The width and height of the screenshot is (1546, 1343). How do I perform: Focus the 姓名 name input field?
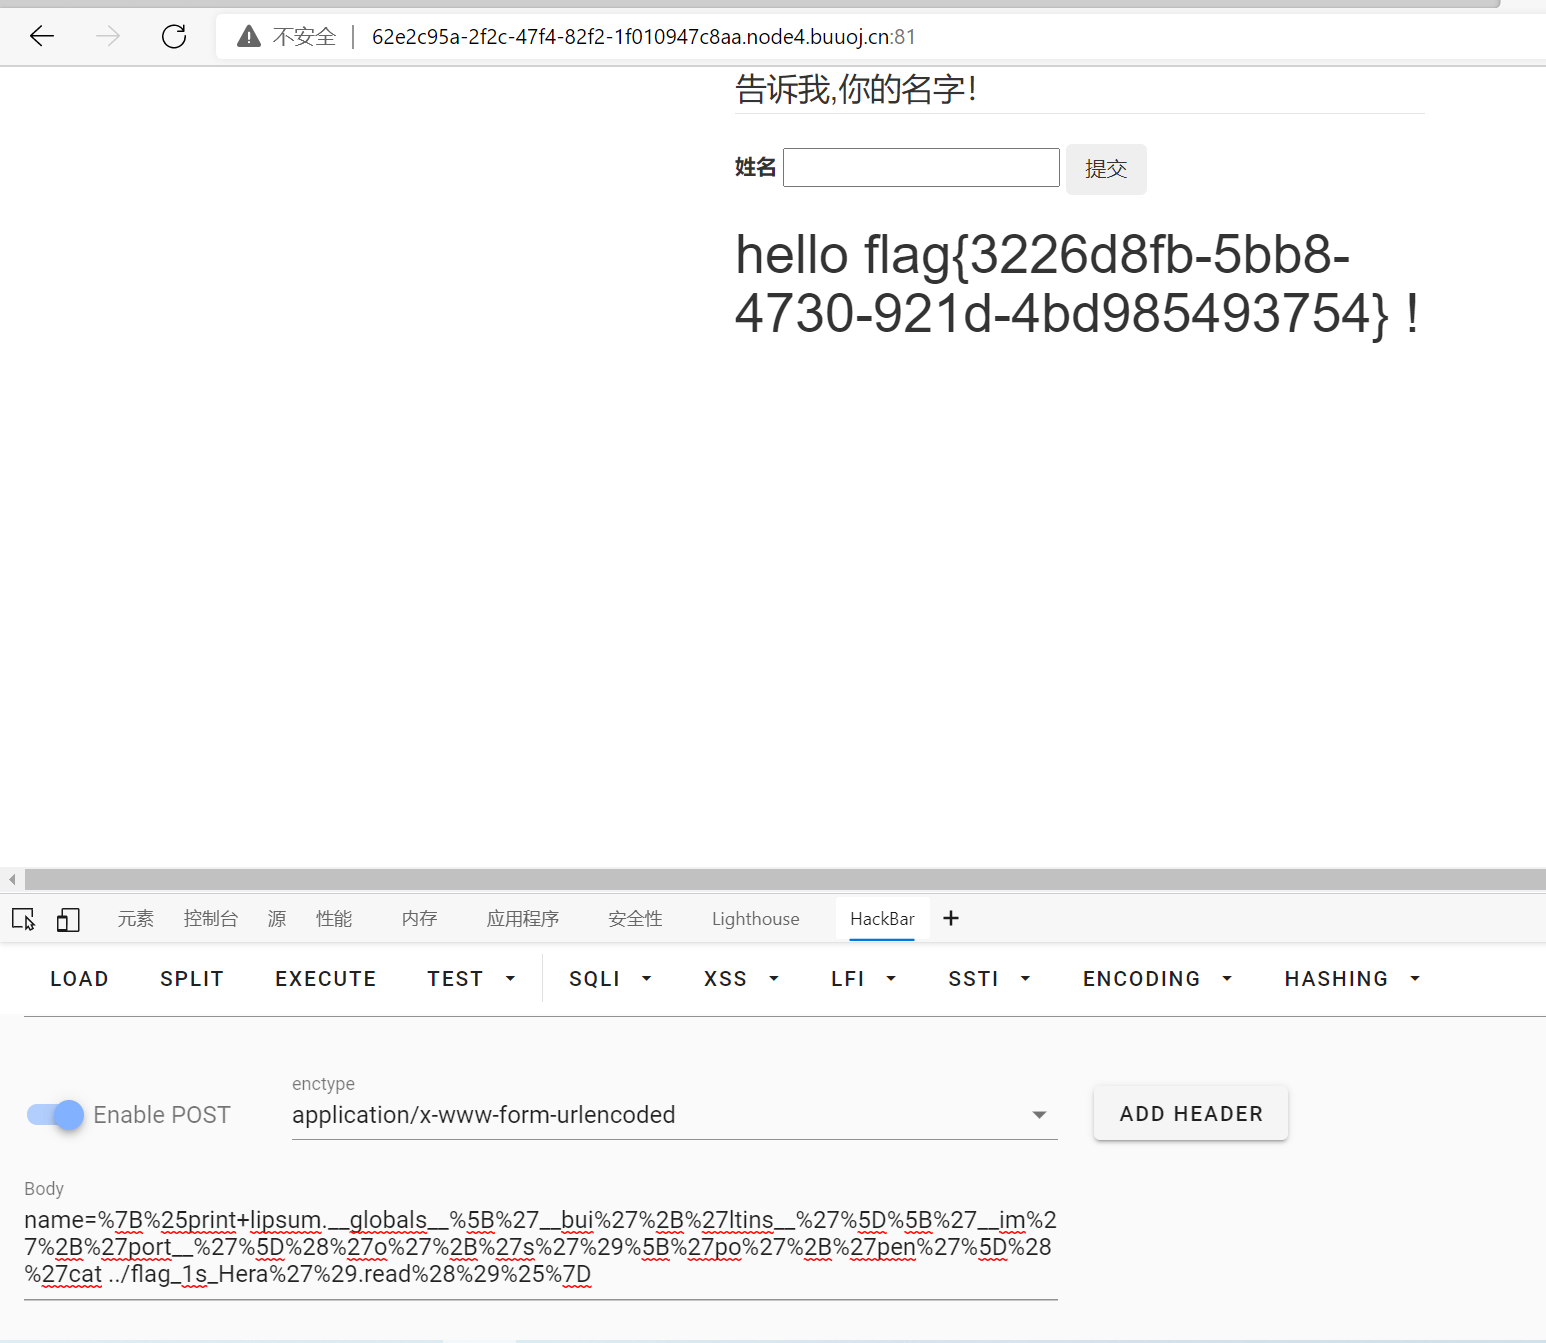(x=921, y=167)
